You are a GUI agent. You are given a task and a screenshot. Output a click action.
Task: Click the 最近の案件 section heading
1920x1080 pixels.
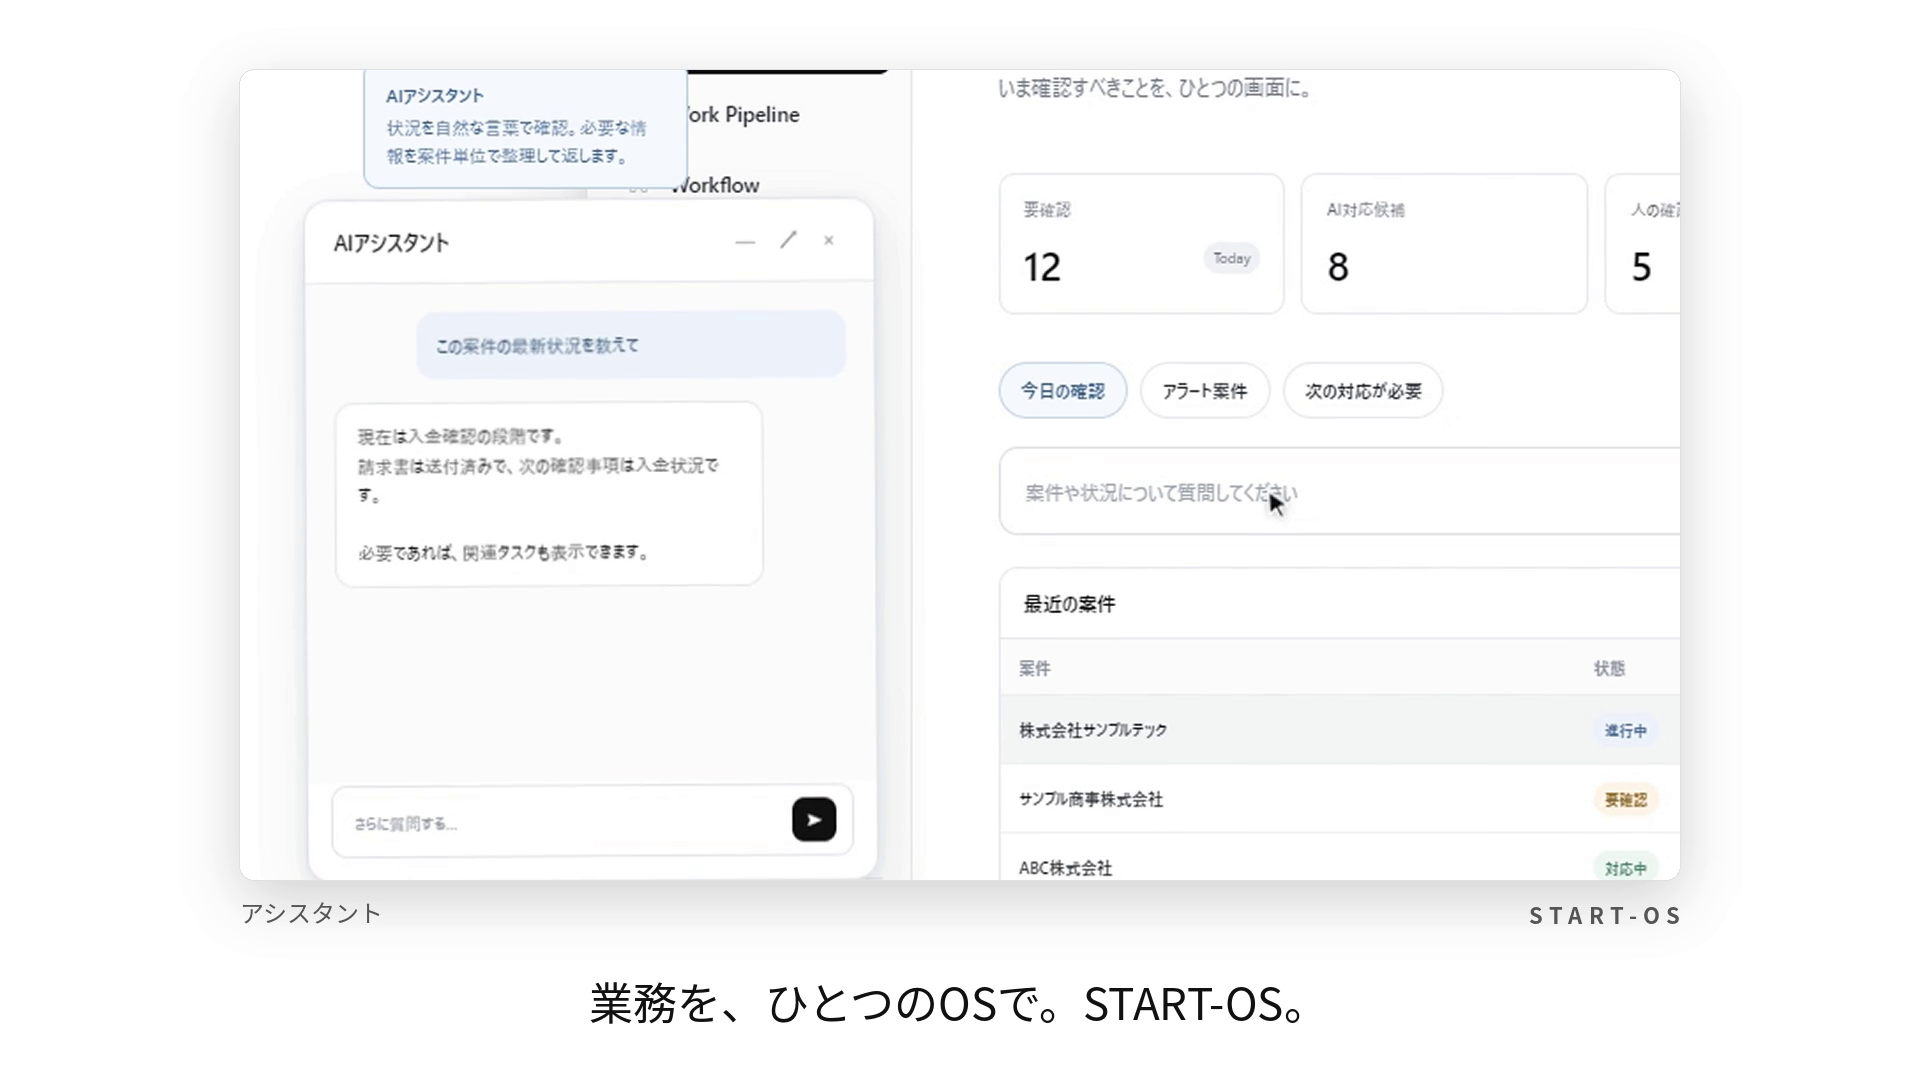coord(1069,604)
